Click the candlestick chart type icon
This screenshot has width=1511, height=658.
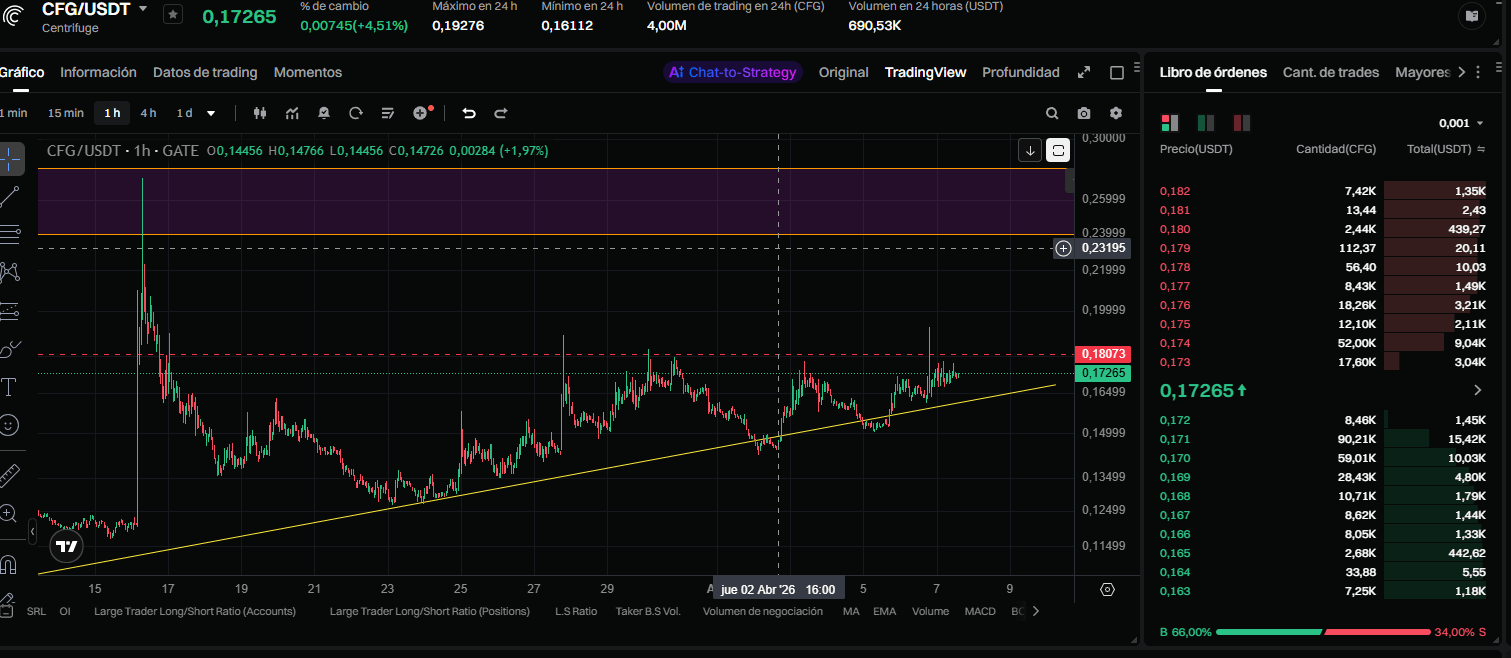(x=261, y=113)
